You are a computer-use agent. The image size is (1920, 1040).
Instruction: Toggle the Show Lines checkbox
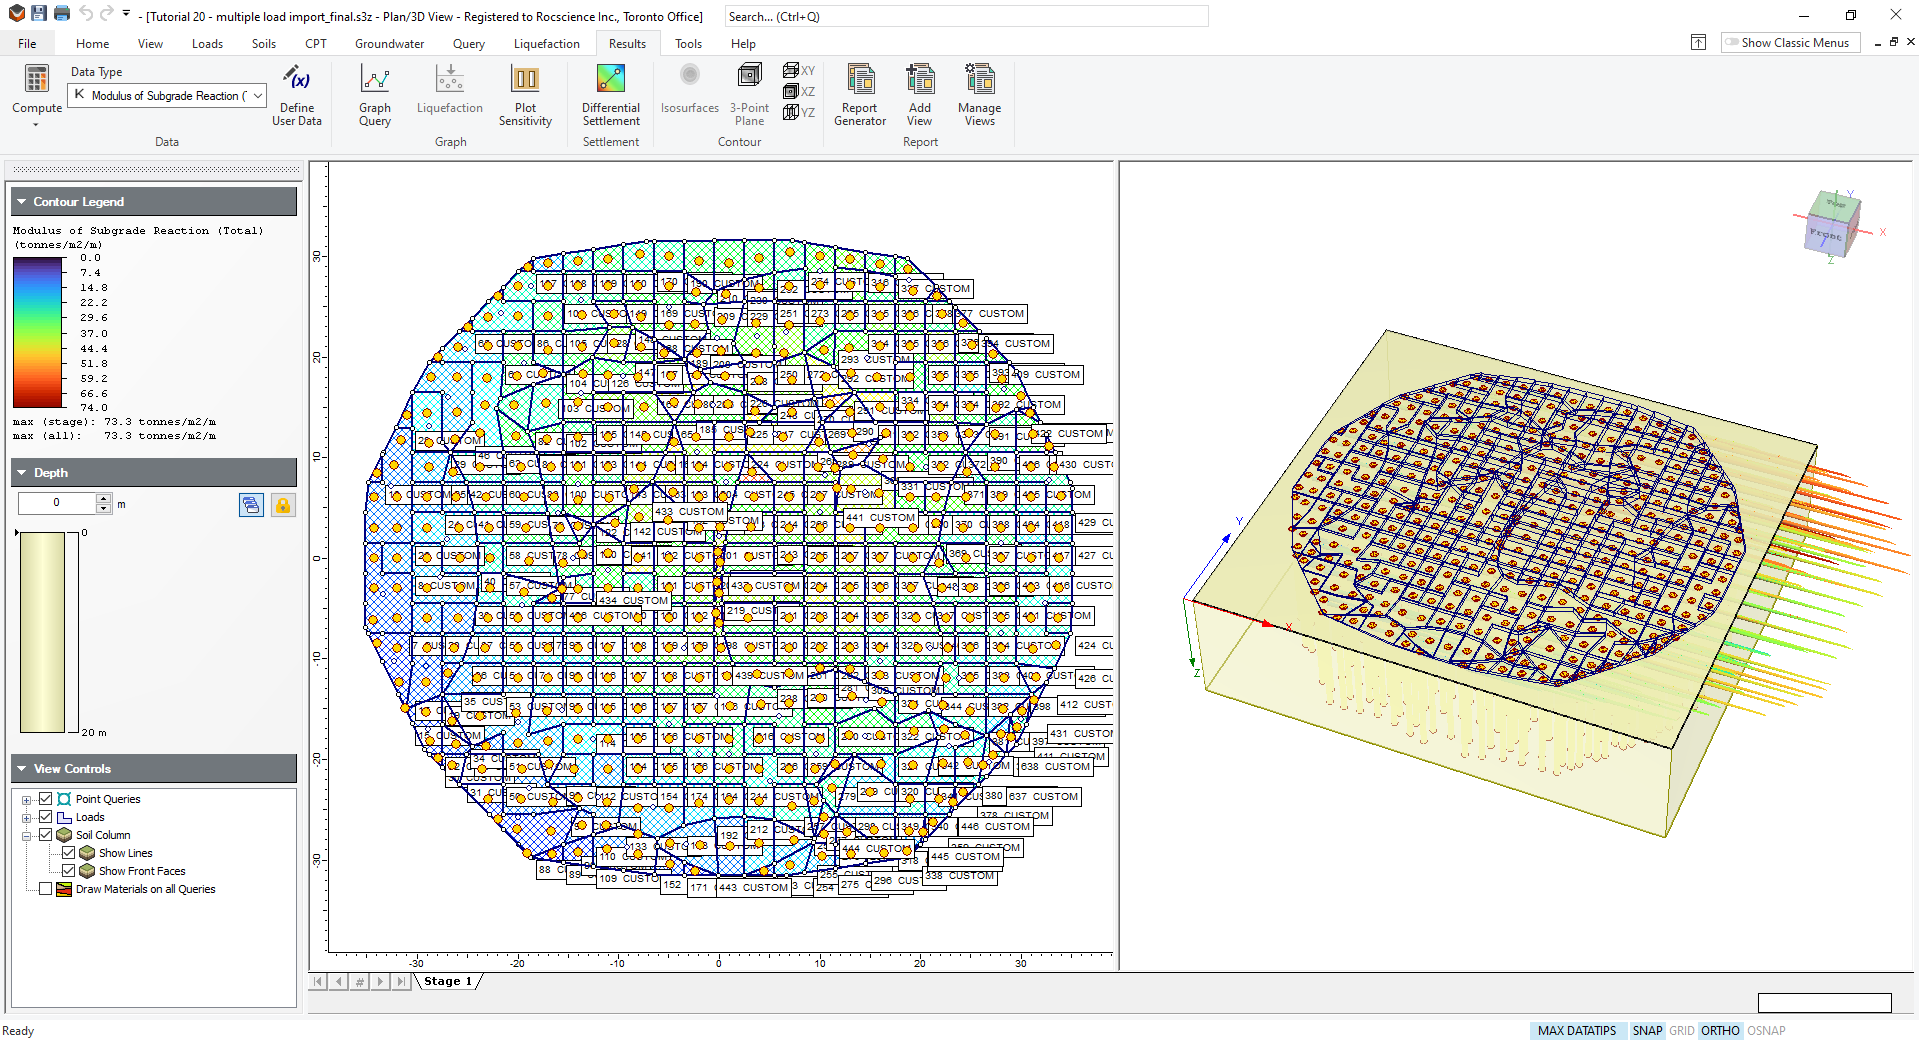[x=69, y=853]
